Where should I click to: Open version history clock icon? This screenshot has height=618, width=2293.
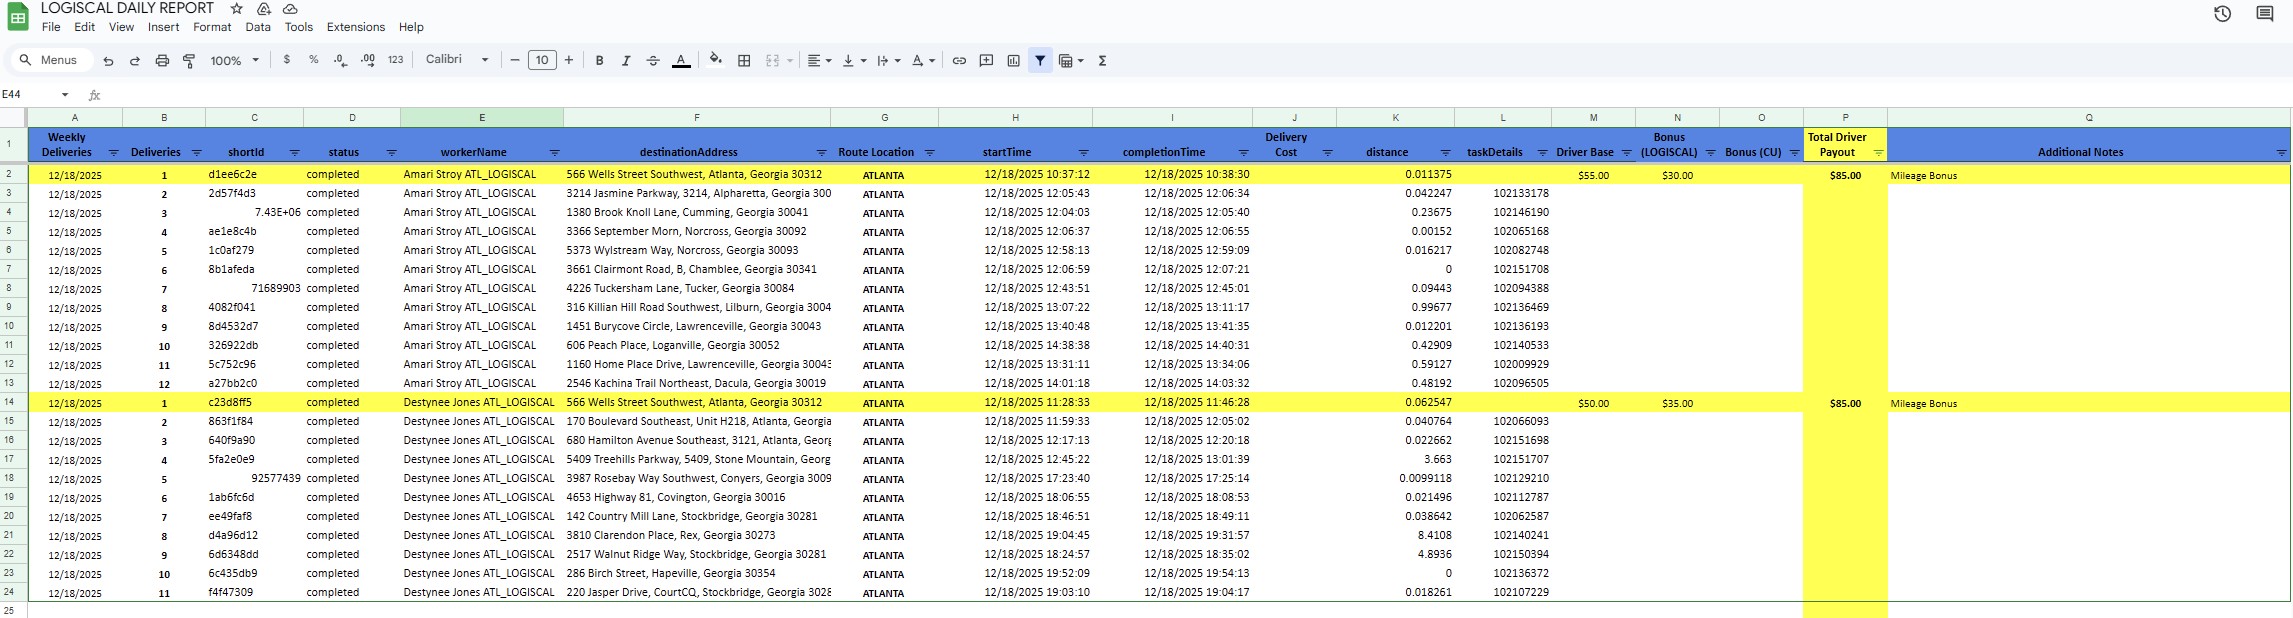[2222, 14]
